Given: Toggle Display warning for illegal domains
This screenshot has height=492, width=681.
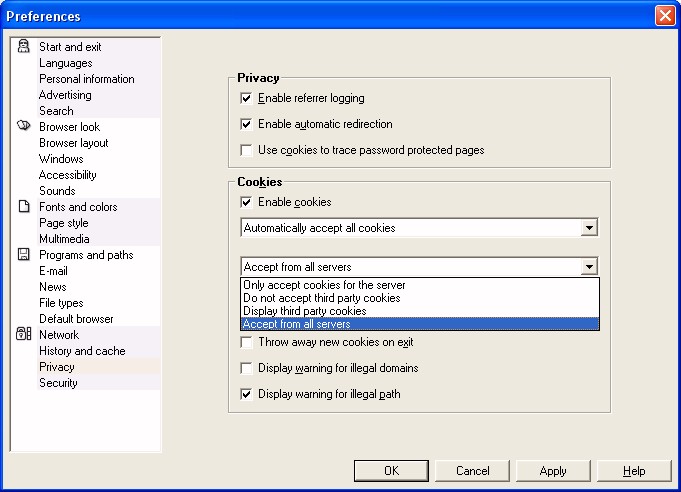Looking at the screenshot, I should 247,368.
